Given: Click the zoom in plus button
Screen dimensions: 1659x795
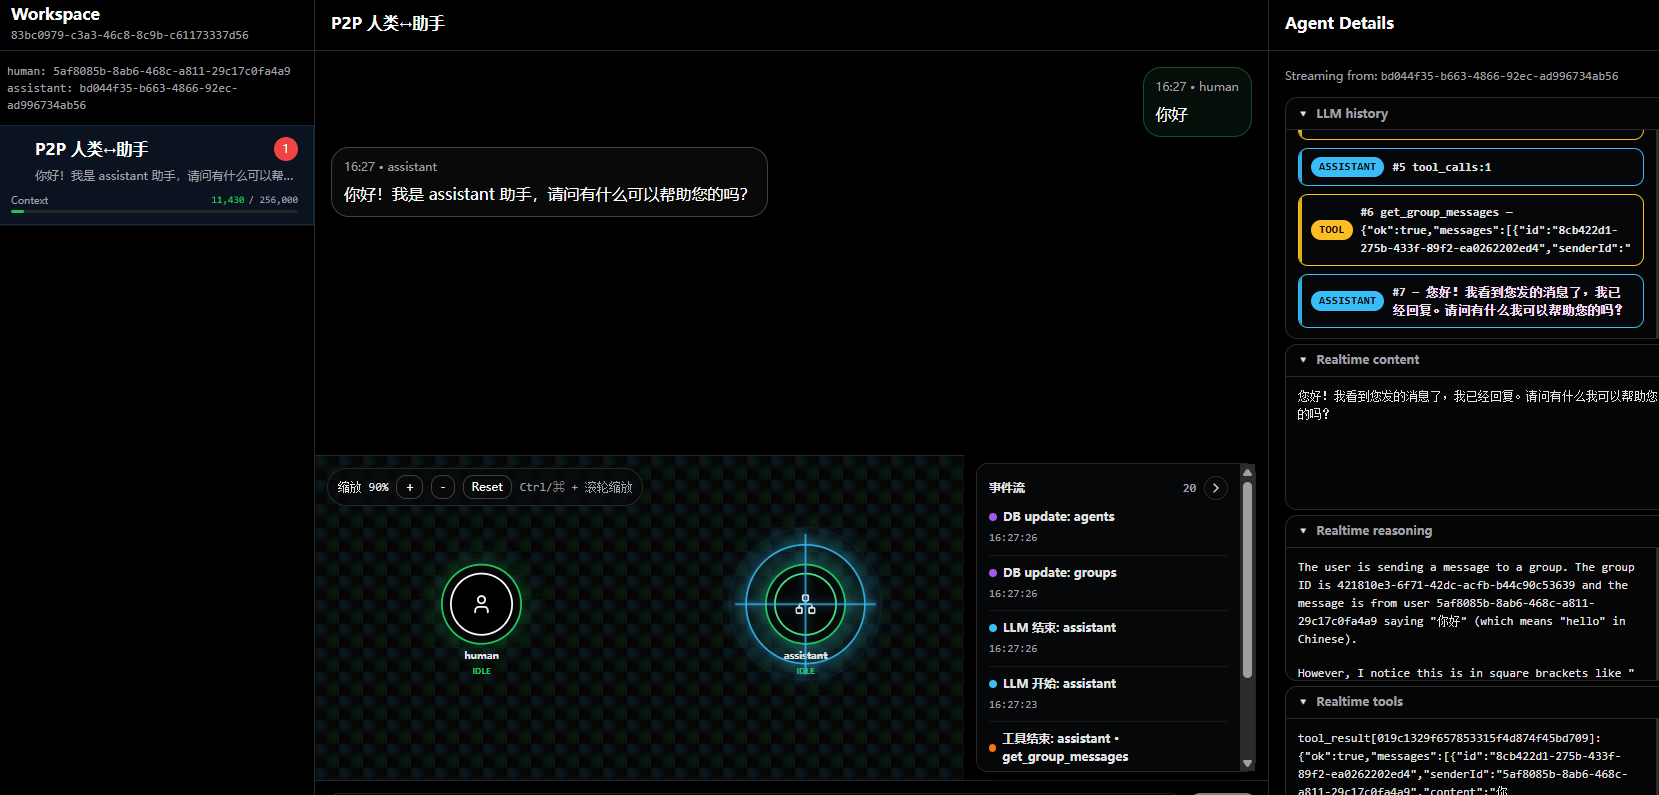Looking at the screenshot, I should pyautogui.click(x=409, y=487).
